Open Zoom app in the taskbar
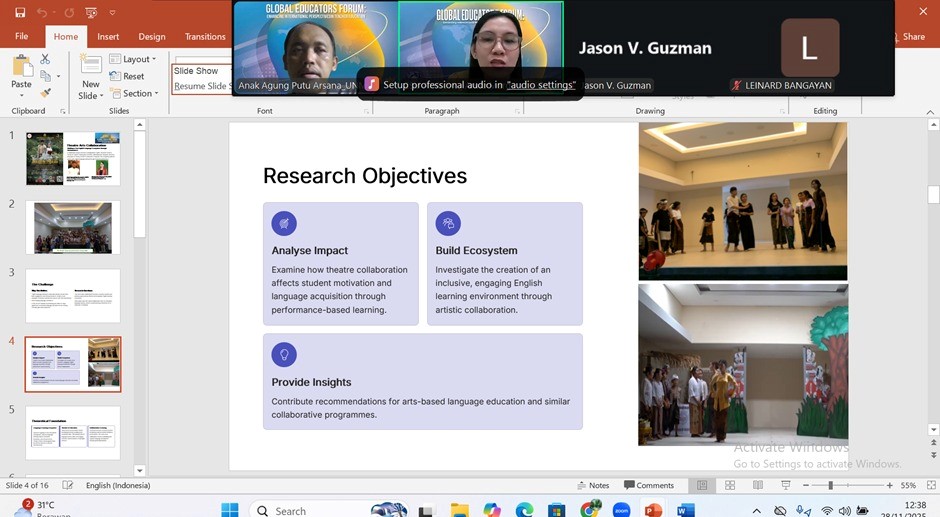The image size is (940, 517). pyautogui.click(x=621, y=510)
